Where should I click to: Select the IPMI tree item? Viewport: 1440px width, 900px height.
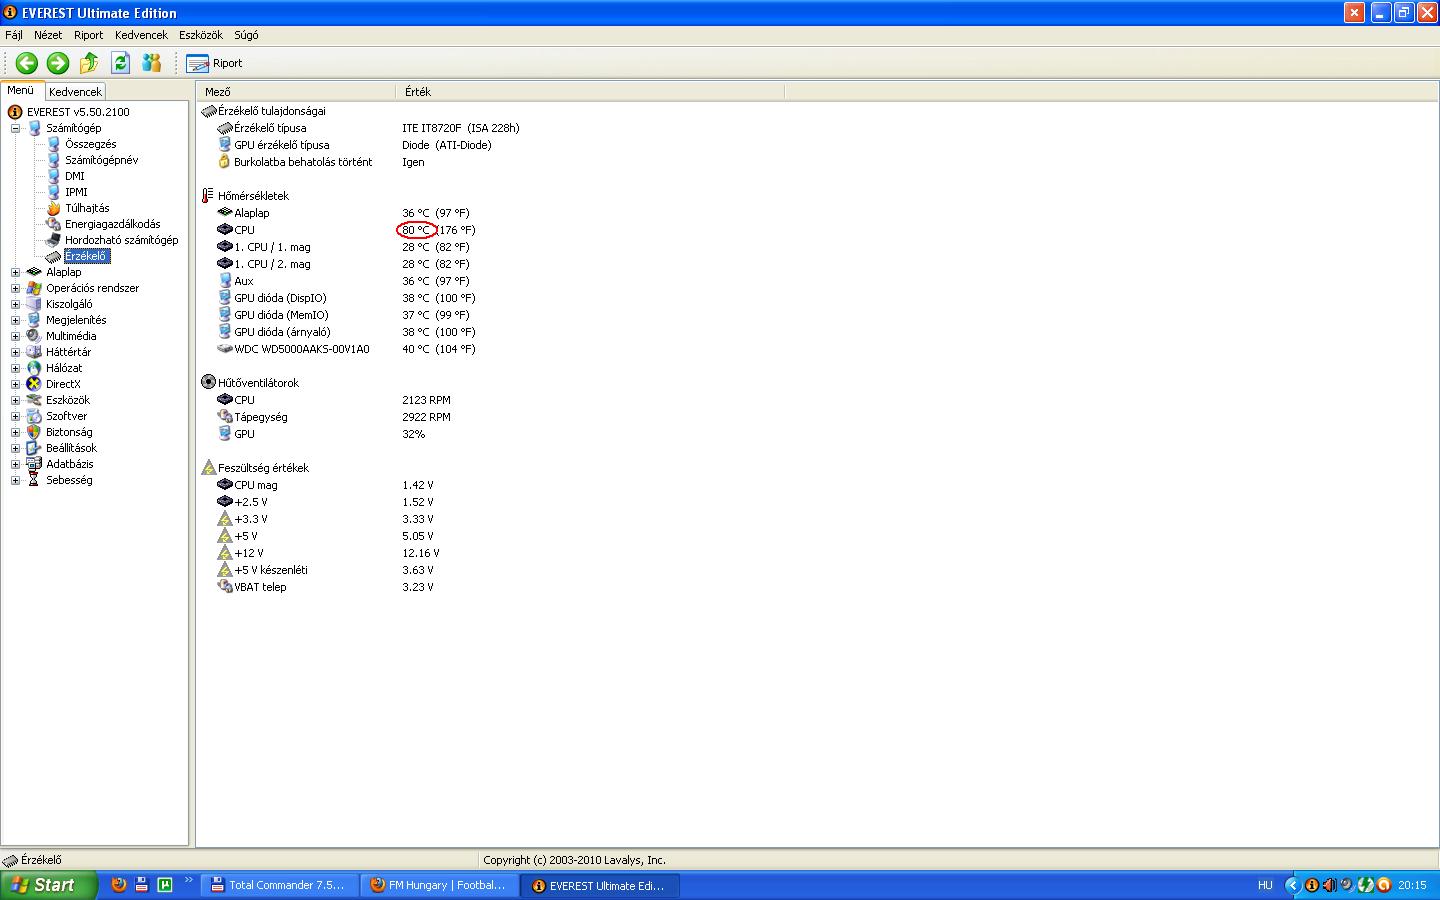click(76, 192)
